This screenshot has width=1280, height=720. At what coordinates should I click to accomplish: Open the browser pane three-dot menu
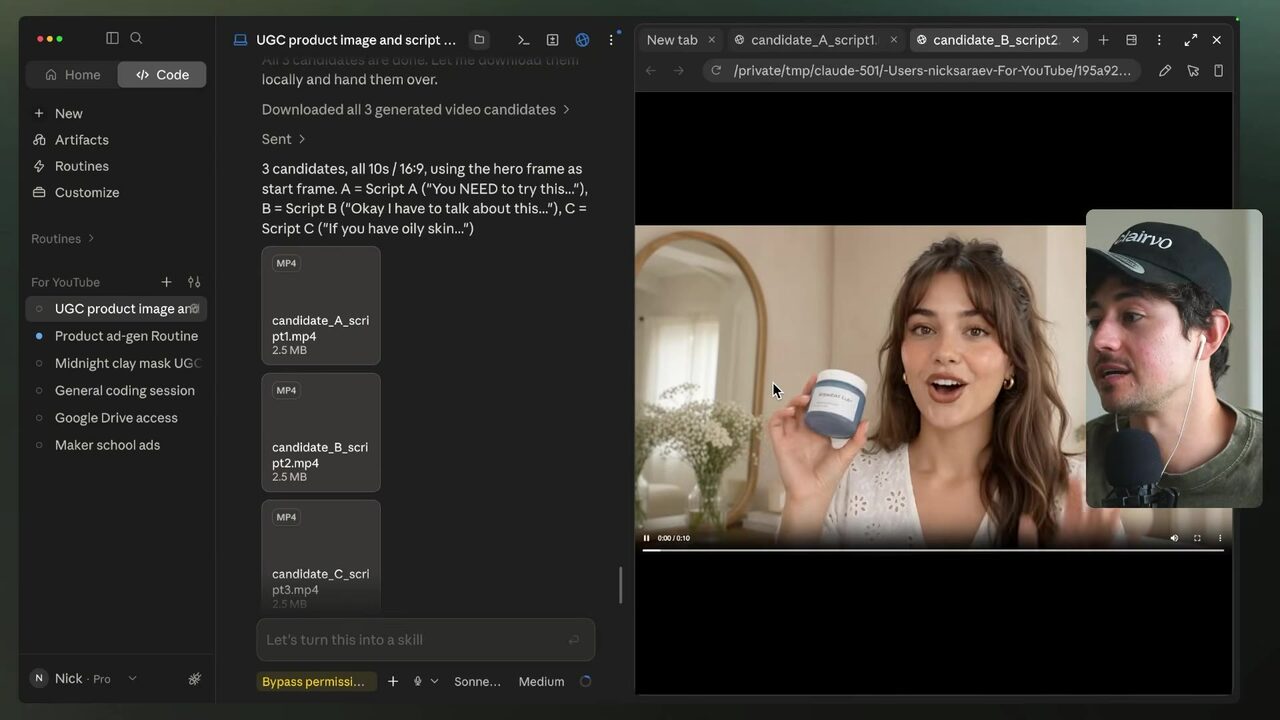coord(1159,40)
